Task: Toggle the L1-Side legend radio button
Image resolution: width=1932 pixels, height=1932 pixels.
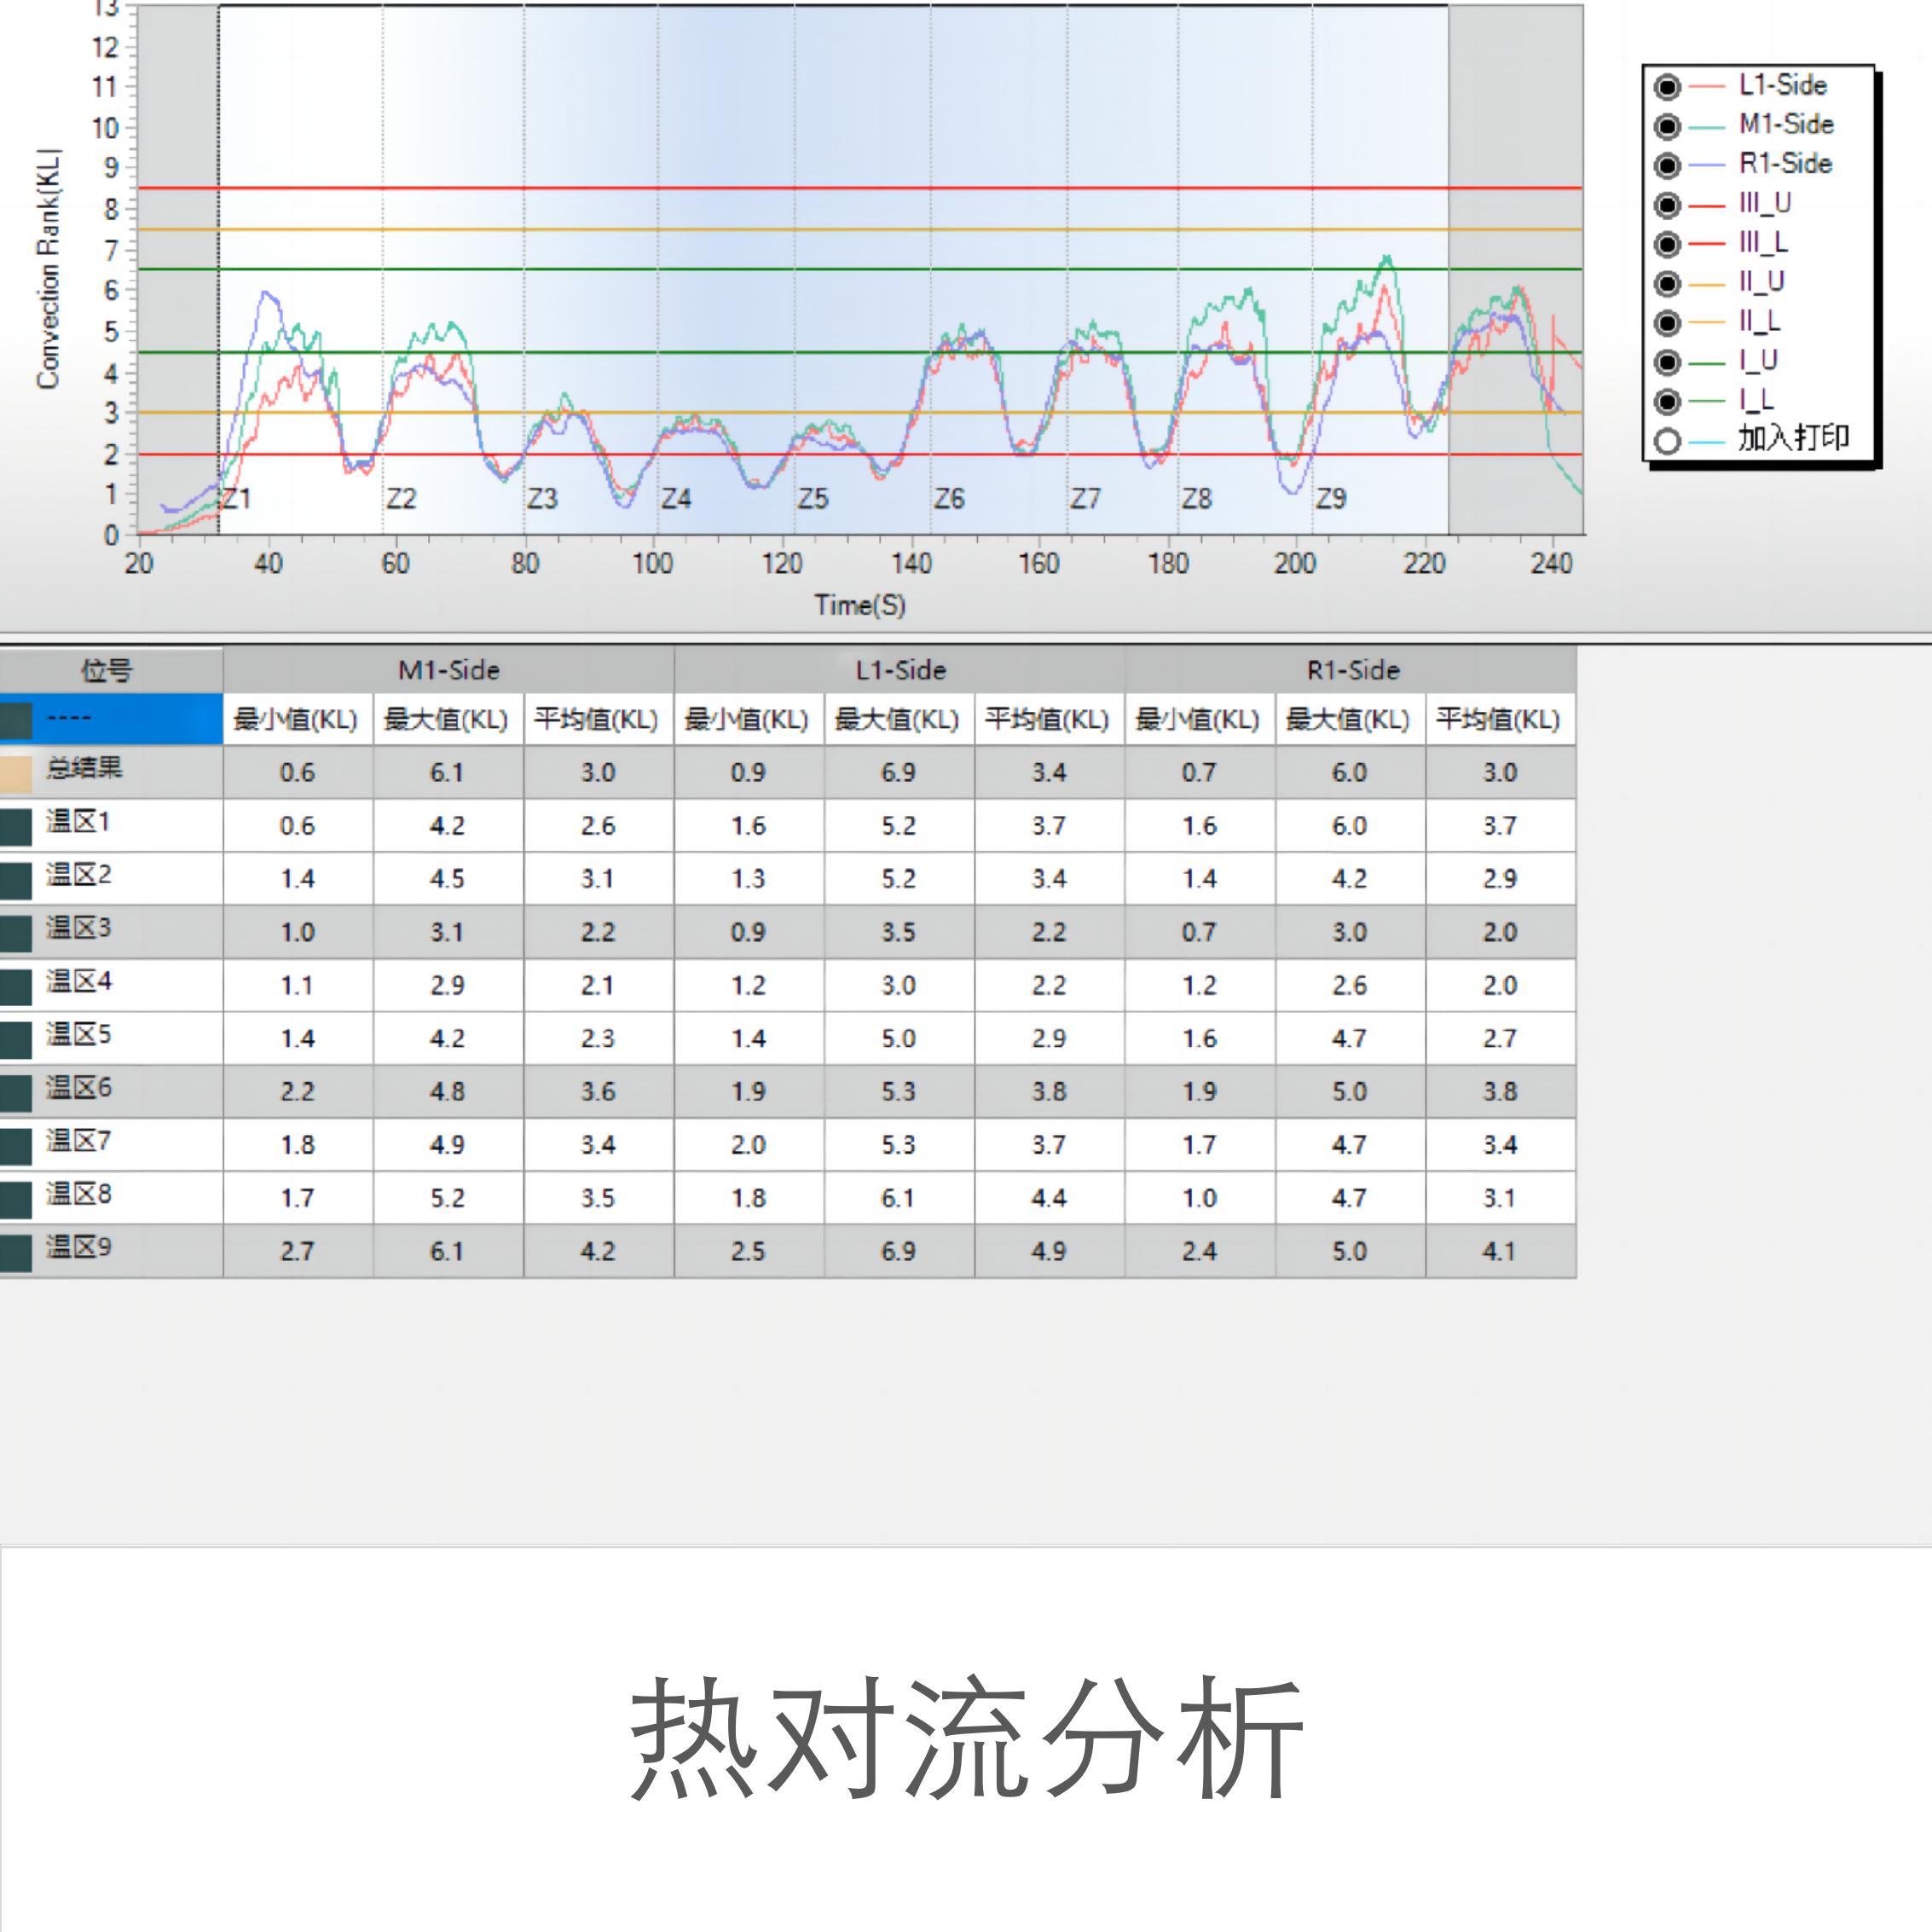Action: click(1667, 87)
